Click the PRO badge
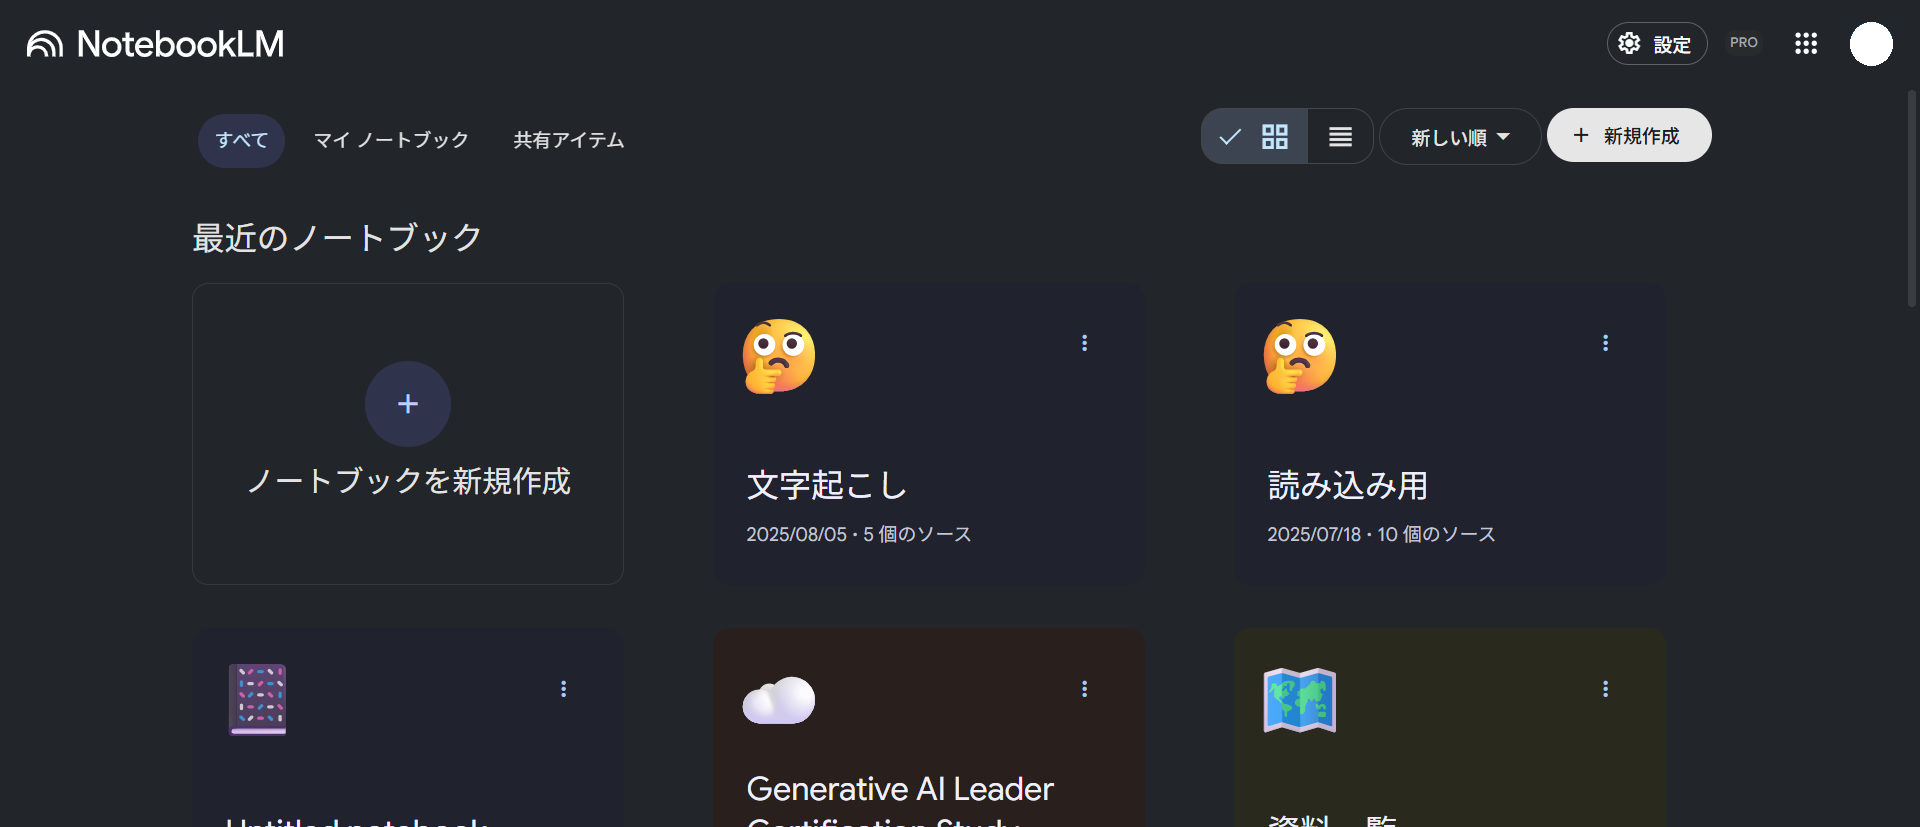The height and width of the screenshot is (827, 1920). [x=1743, y=43]
